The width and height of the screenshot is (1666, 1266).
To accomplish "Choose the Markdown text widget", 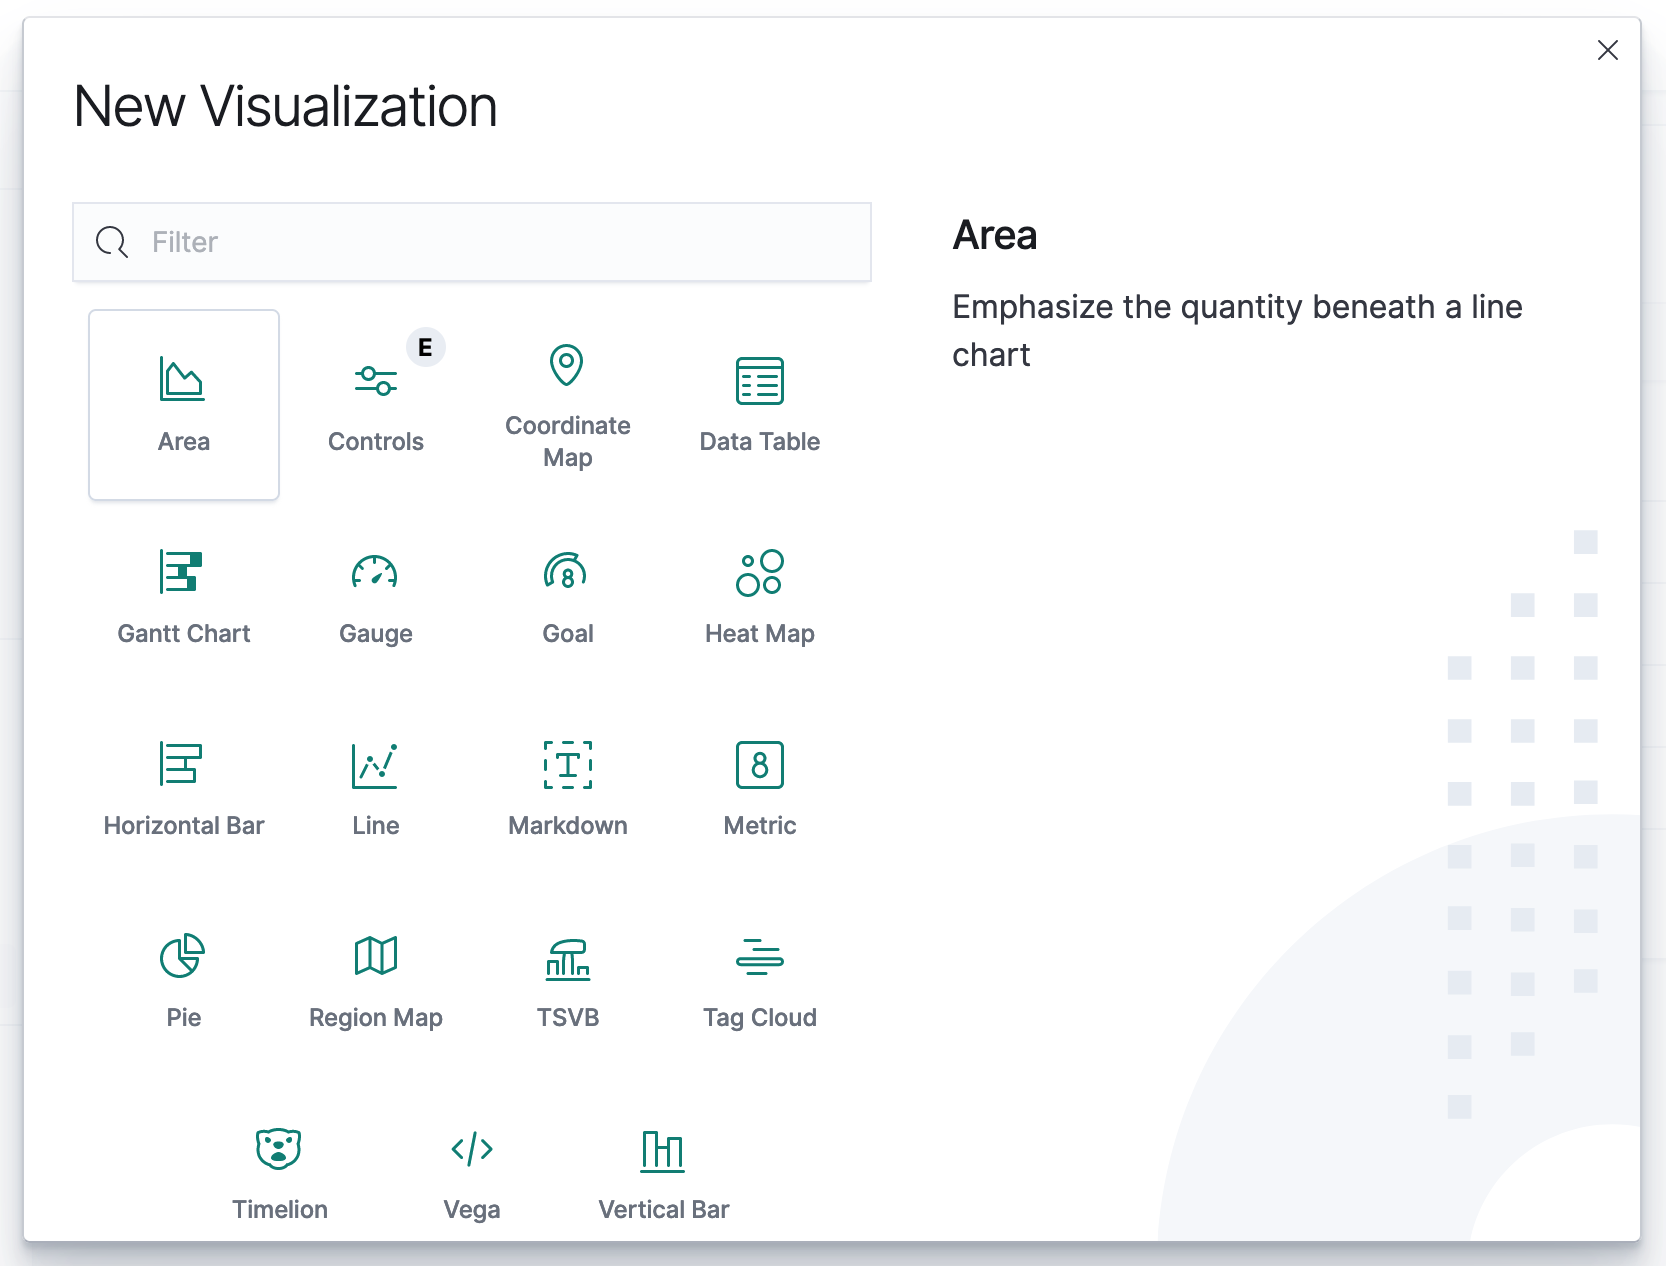I will pos(567,765).
